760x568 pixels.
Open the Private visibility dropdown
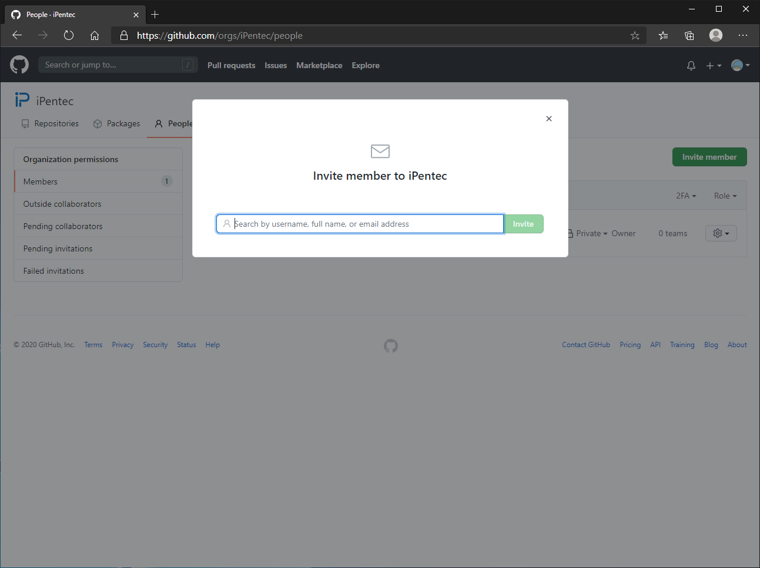click(588, 234)
